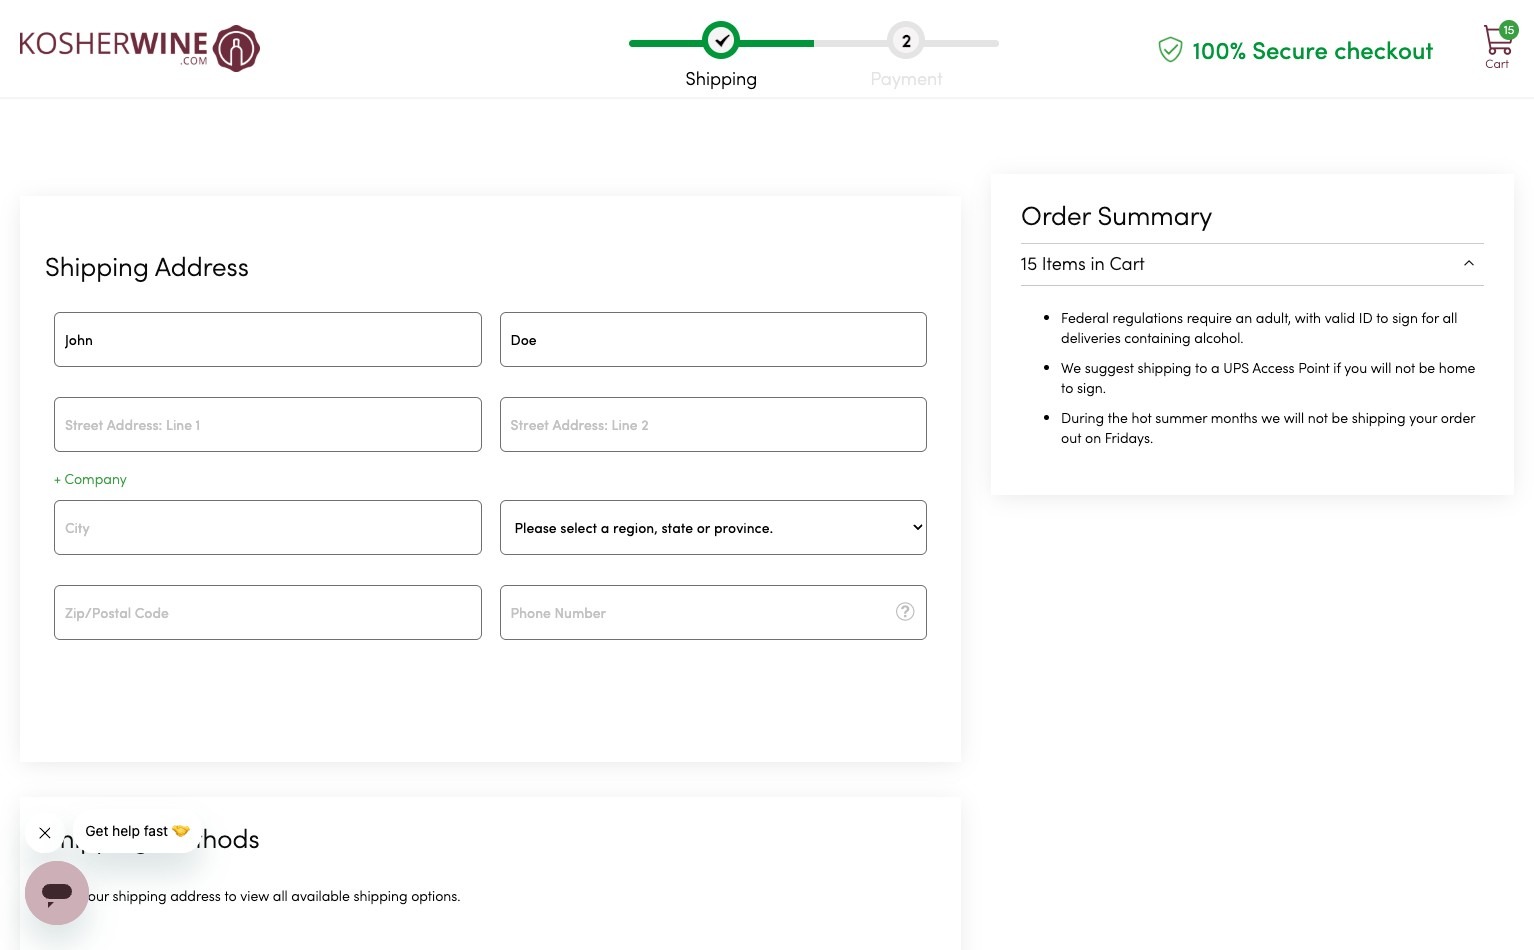The height and width of the screenshot is (950, 1534).
Task: Click the UPS Access Point suggestion text
Action: pyautogui.click(x=1268, y=378)
